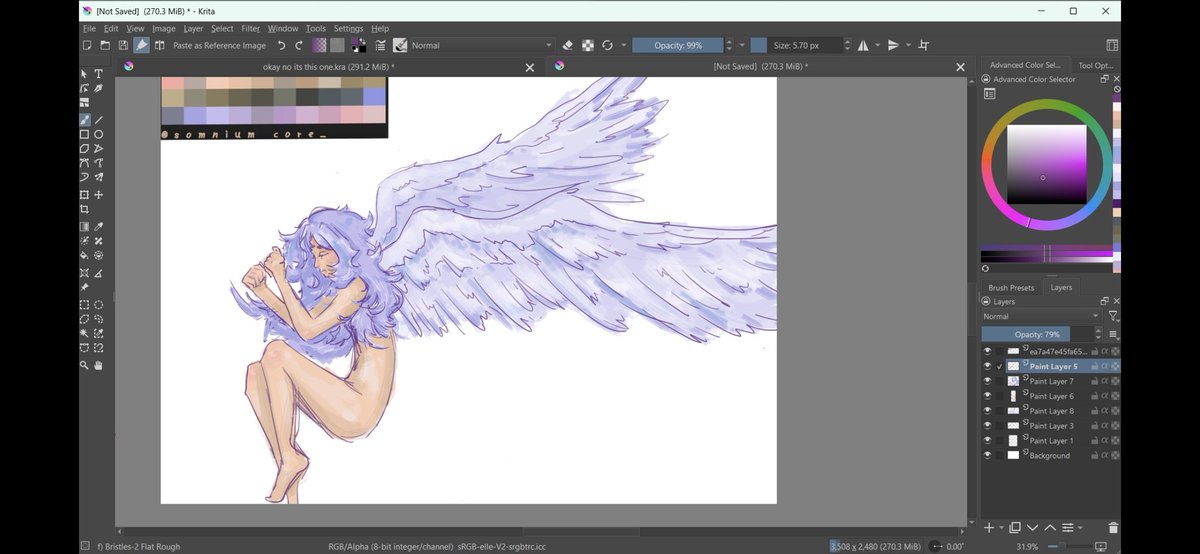Tick the selection checkbox on Paint Layer 8
Screen dimensions: 1200x554
999,411
